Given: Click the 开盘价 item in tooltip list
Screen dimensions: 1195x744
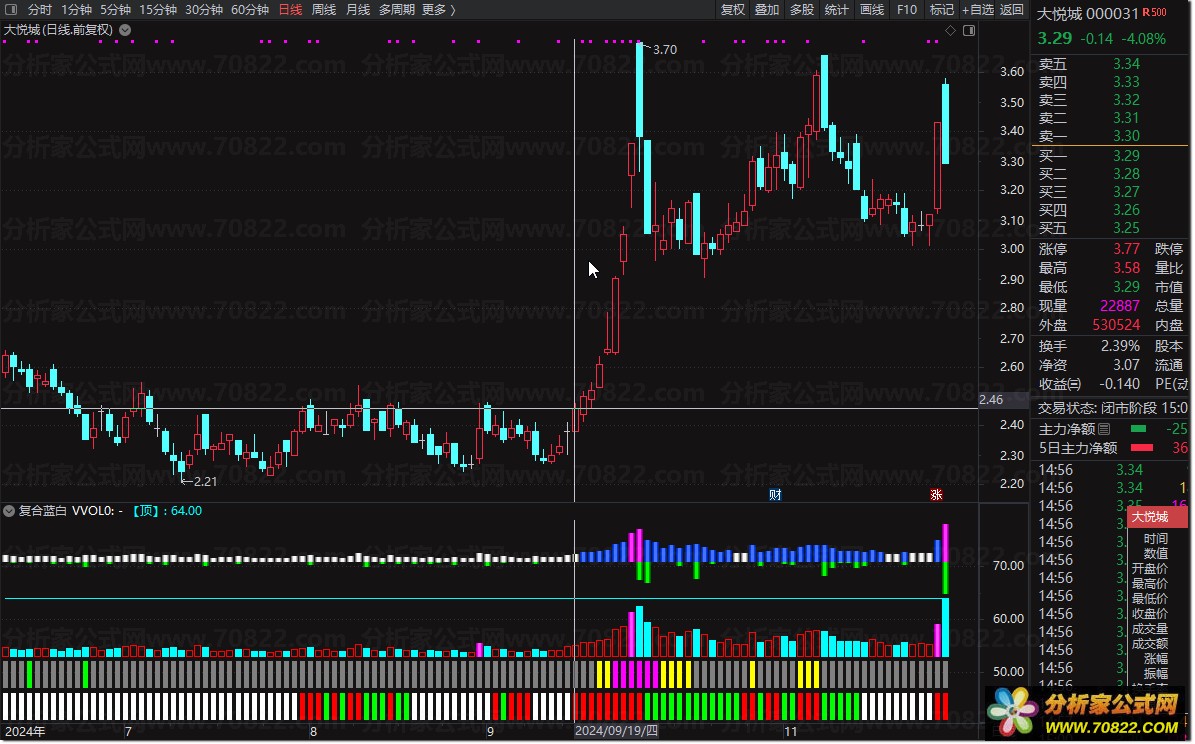Looking at the screenshot, I should [1149, 569].
